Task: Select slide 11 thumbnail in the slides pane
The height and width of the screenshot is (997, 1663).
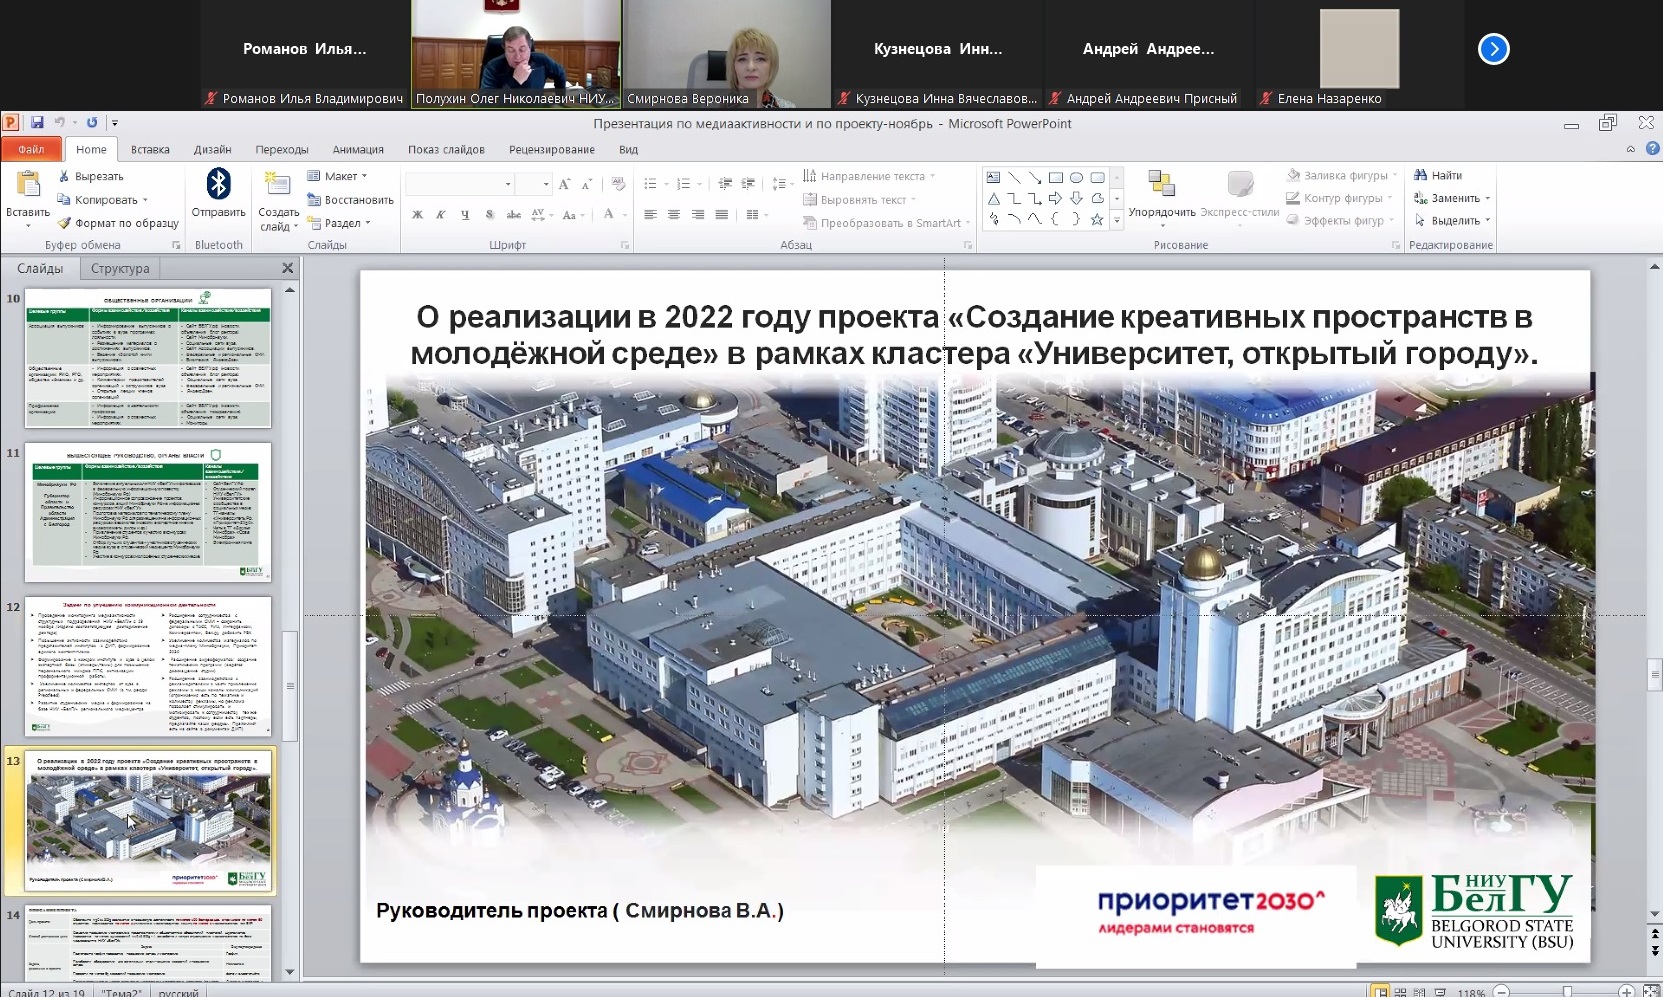Action: click(x=148, y=513)
